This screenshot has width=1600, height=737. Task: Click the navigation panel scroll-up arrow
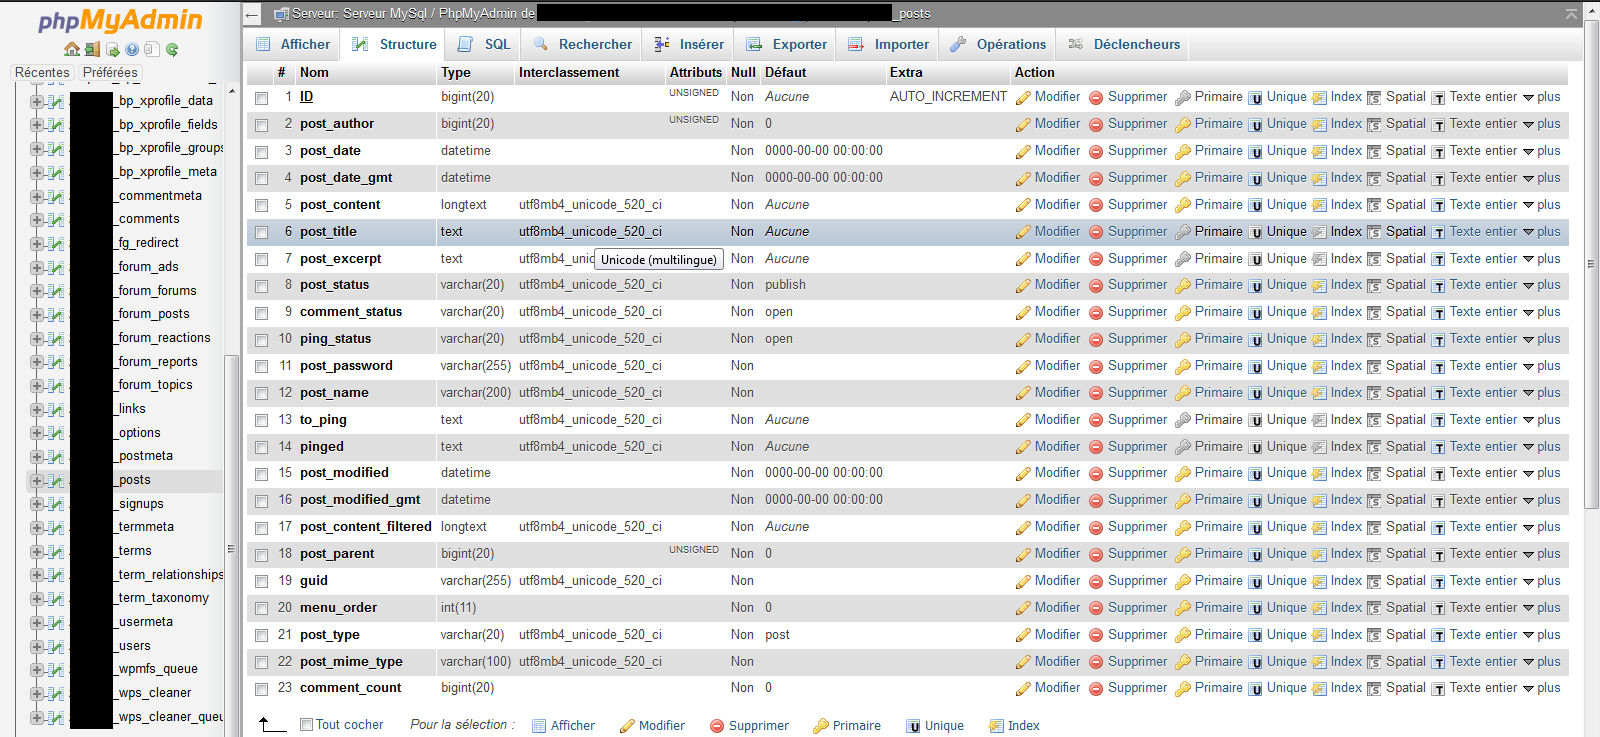(232, 91)
